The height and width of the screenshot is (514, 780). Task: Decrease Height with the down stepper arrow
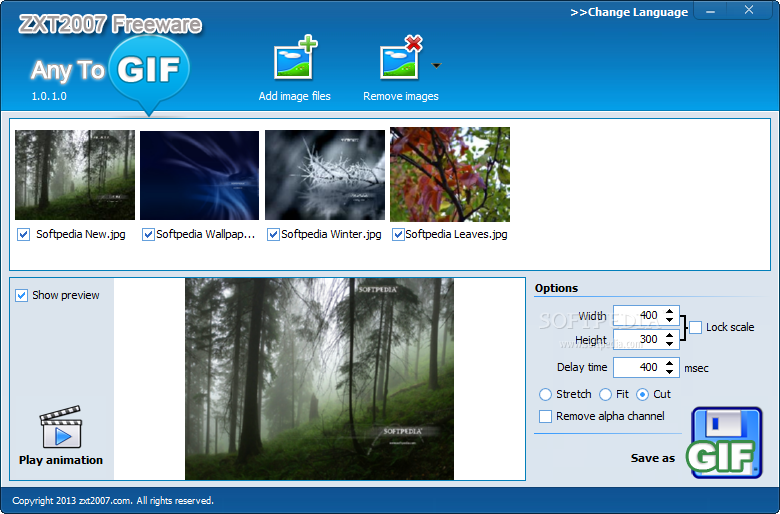[x=670, y=344]
